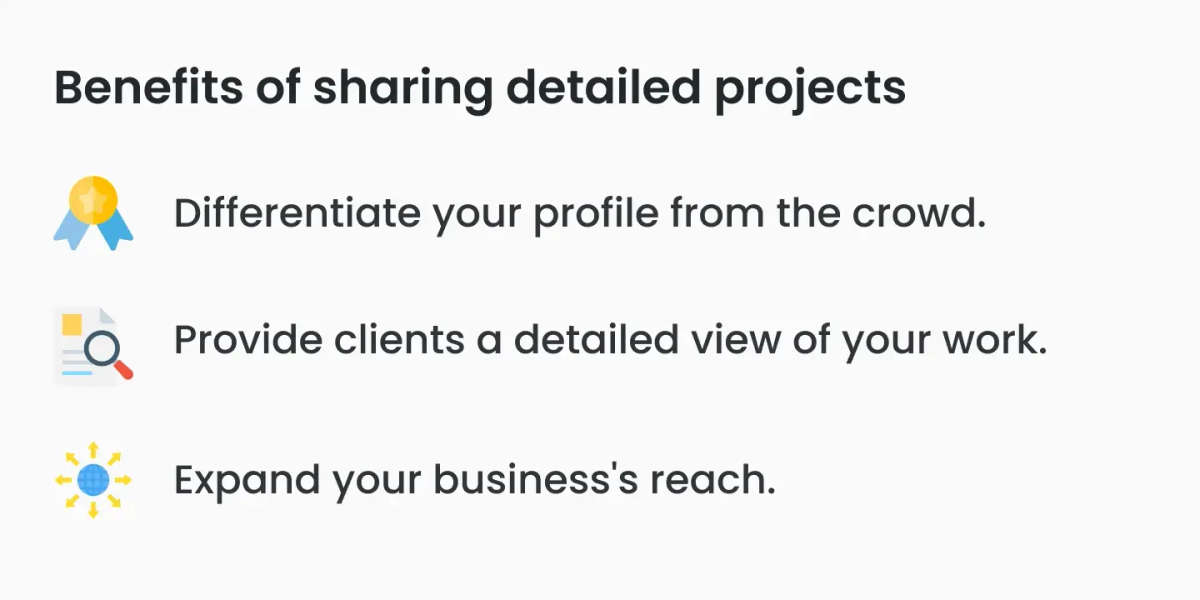
Task: Click the word 'Differentiate' in first bullet
Action: pyautogui.click(x=297, y=213)
